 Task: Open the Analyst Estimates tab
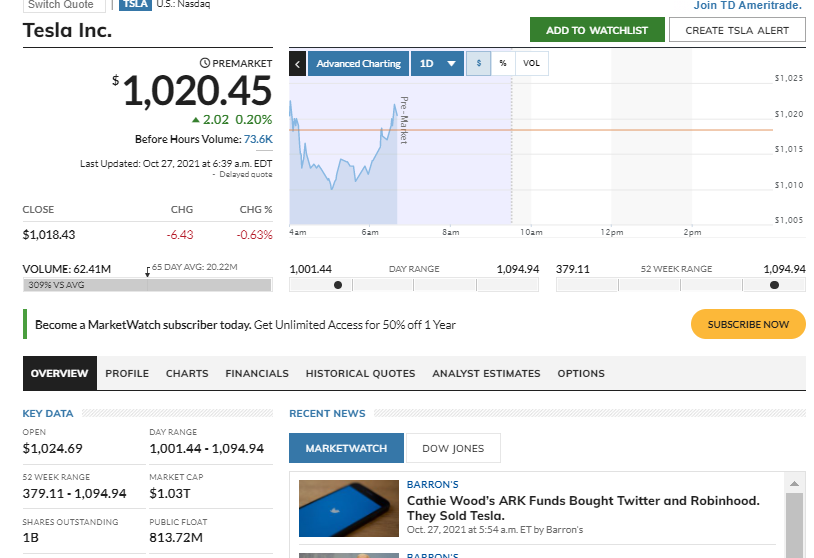tap(486, 374)
